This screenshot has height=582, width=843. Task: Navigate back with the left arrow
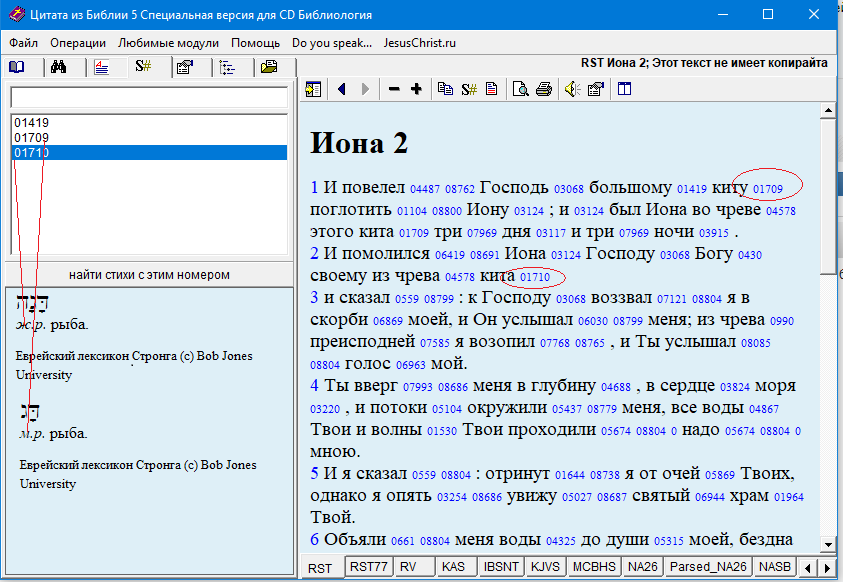pyautogui.click(x=342, y=89)
